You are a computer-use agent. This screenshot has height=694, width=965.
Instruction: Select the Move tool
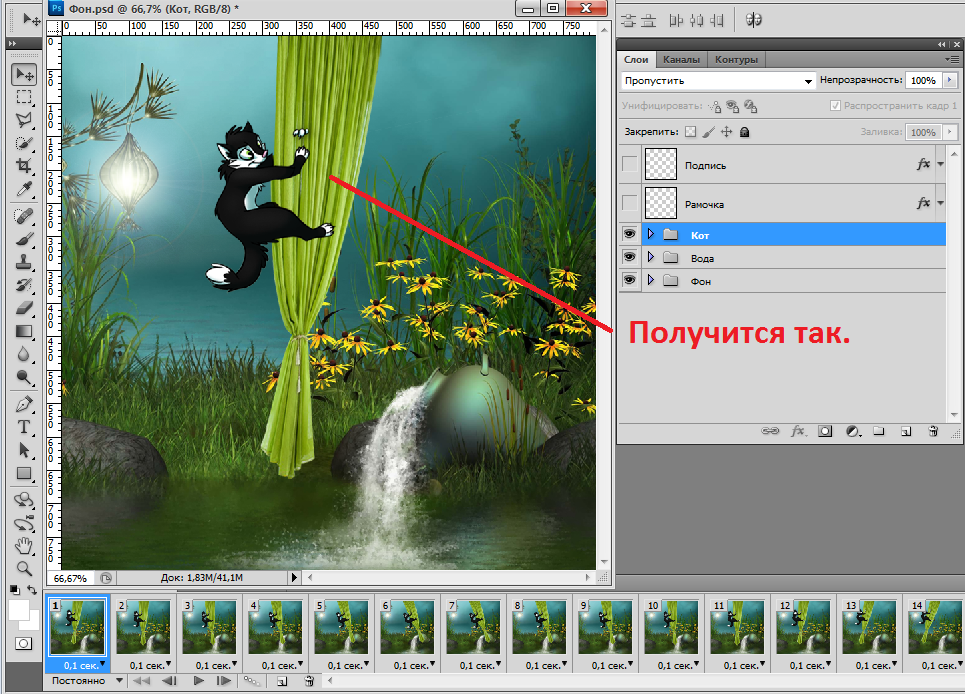(x=24, y=75)
